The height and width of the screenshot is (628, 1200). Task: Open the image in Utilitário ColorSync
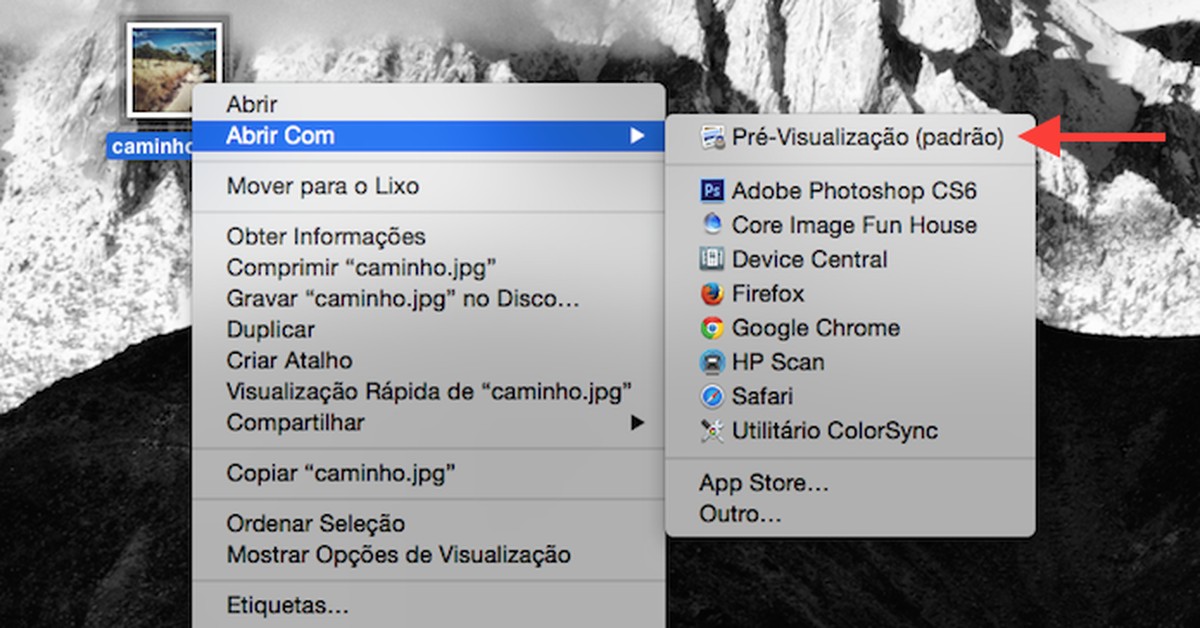[836, 430]
